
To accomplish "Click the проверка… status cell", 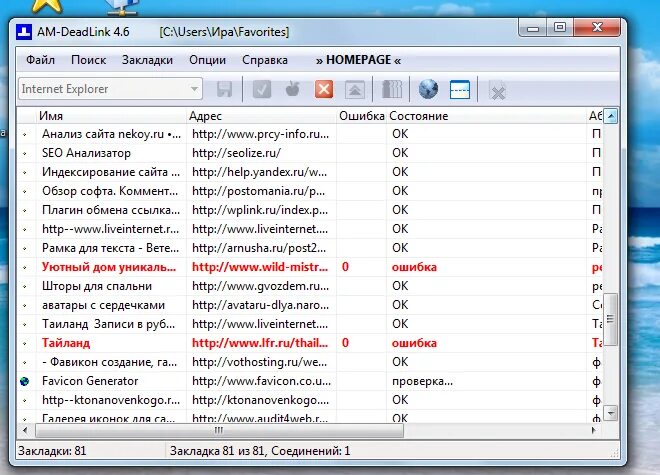I will pyautogui.click(x=422, y=381).
